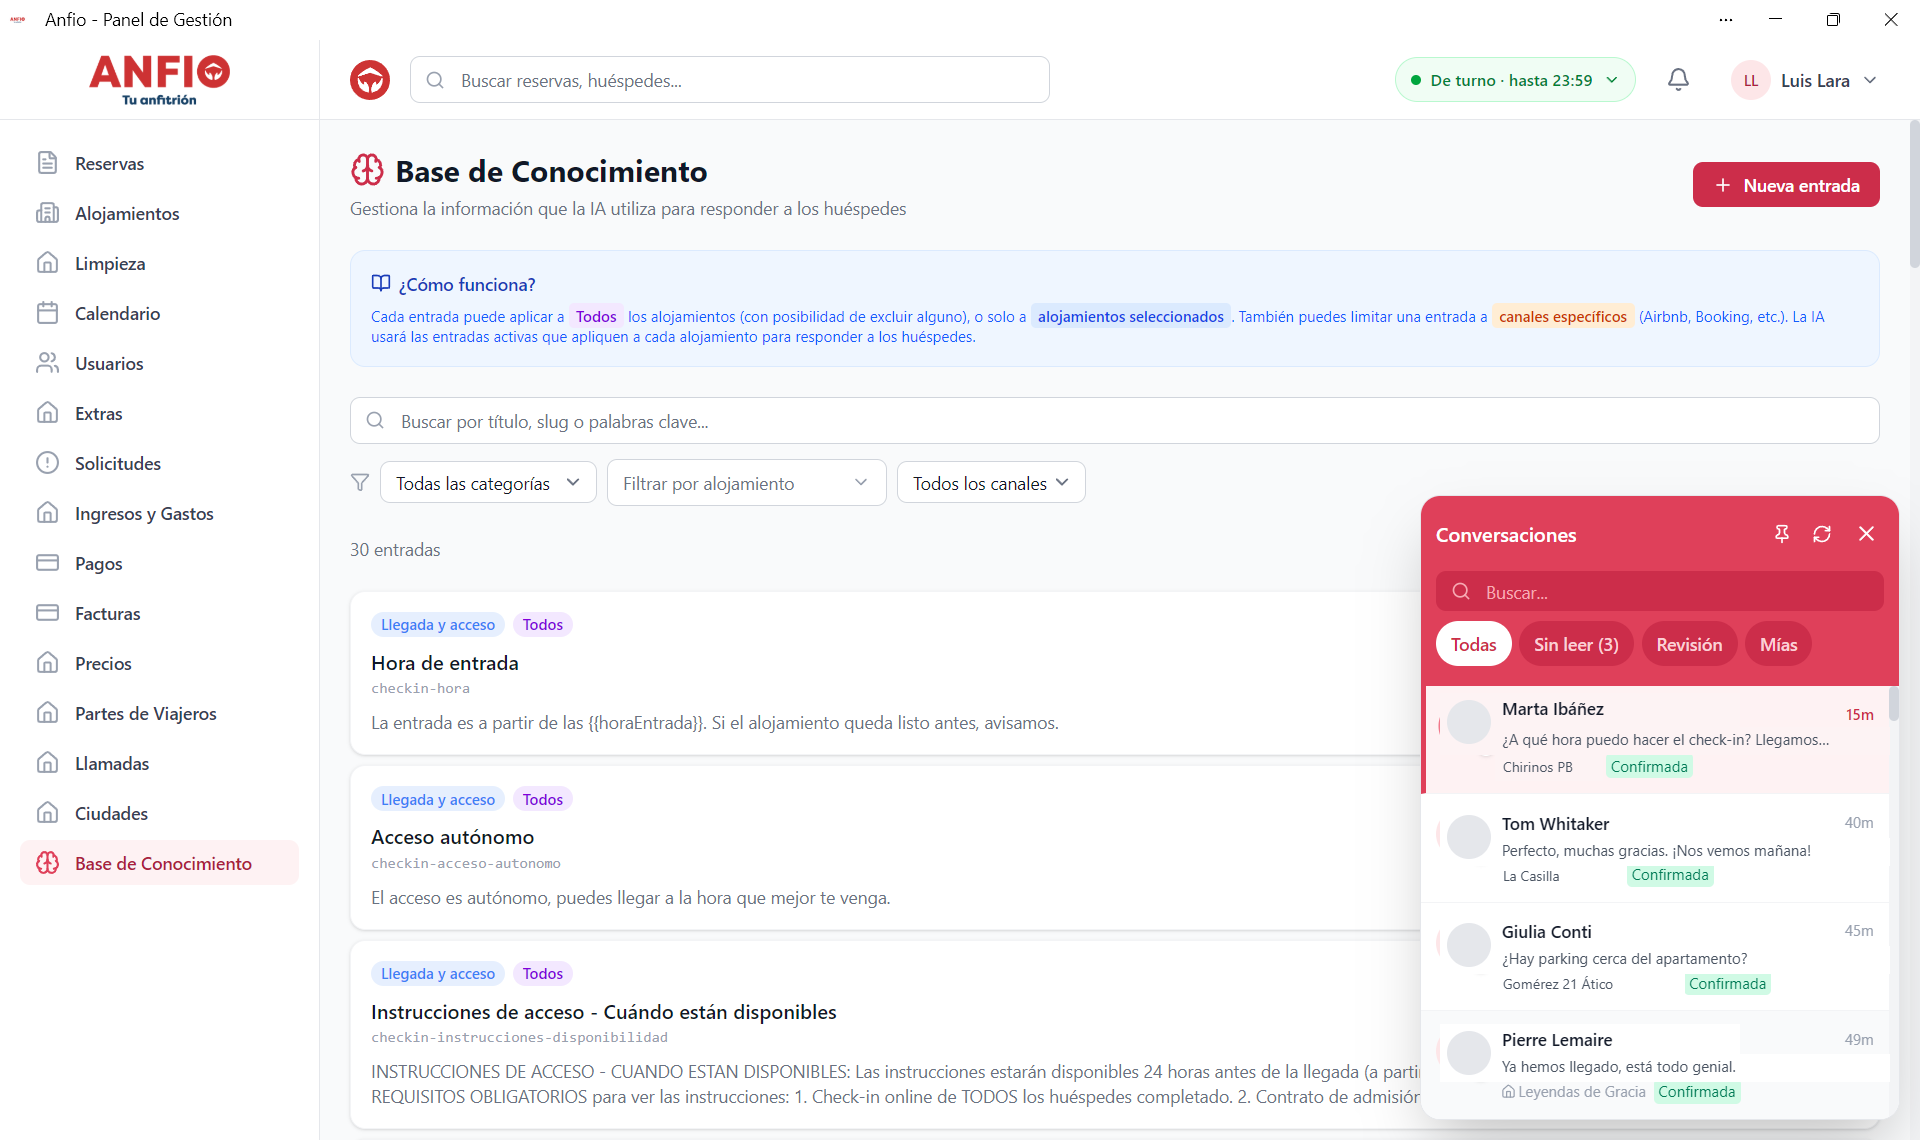
Task: Open Tom Whitaker conversation
Action: 1656,848
